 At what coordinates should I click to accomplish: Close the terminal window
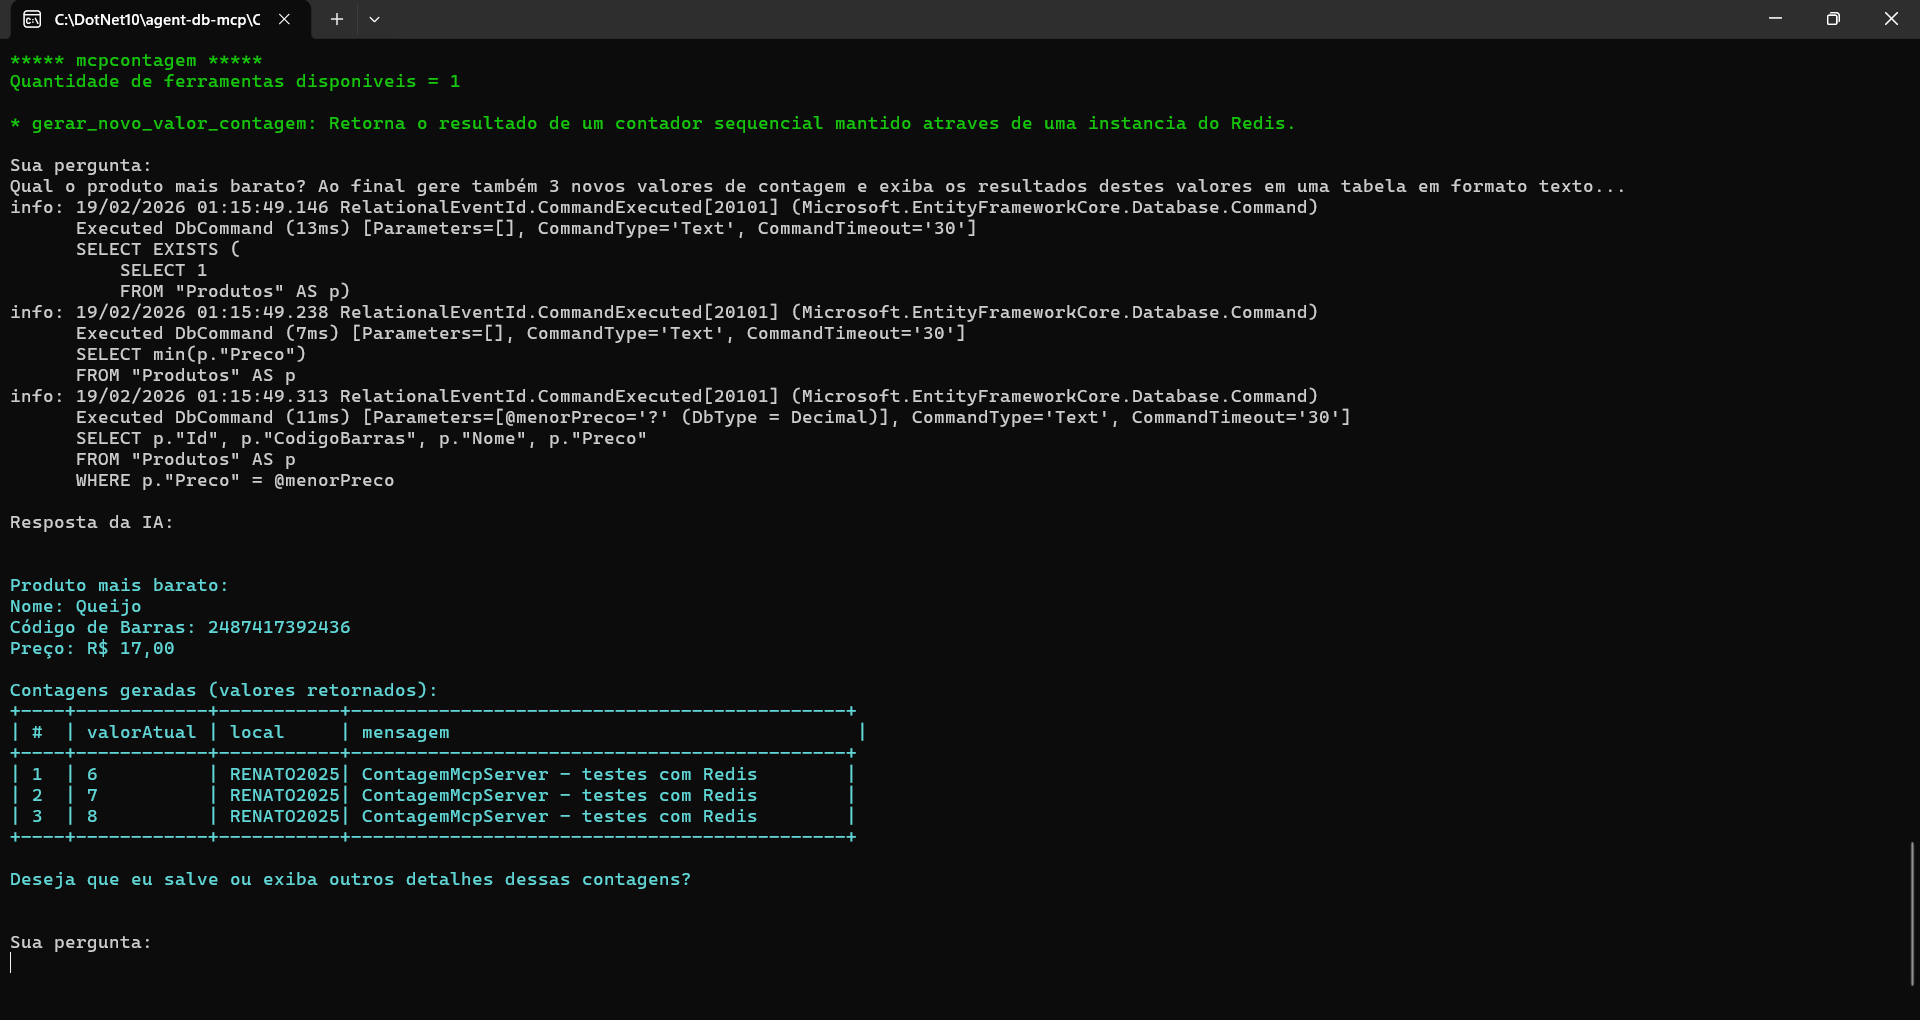click(x=1891, y=19)
